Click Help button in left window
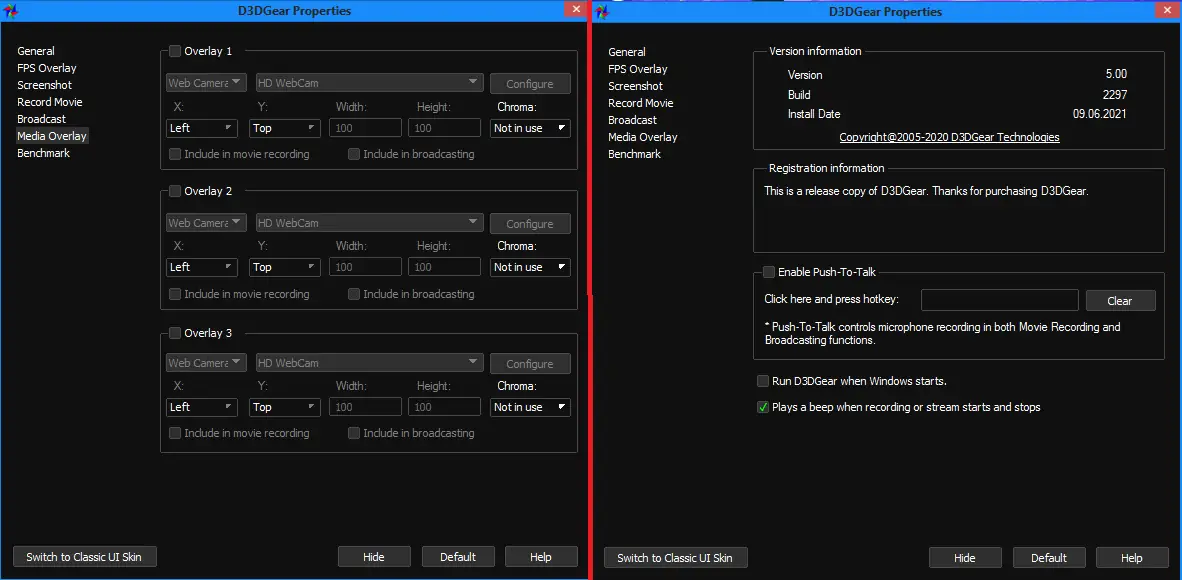Viewport: 1182px width, 580px height. point(541,557)
